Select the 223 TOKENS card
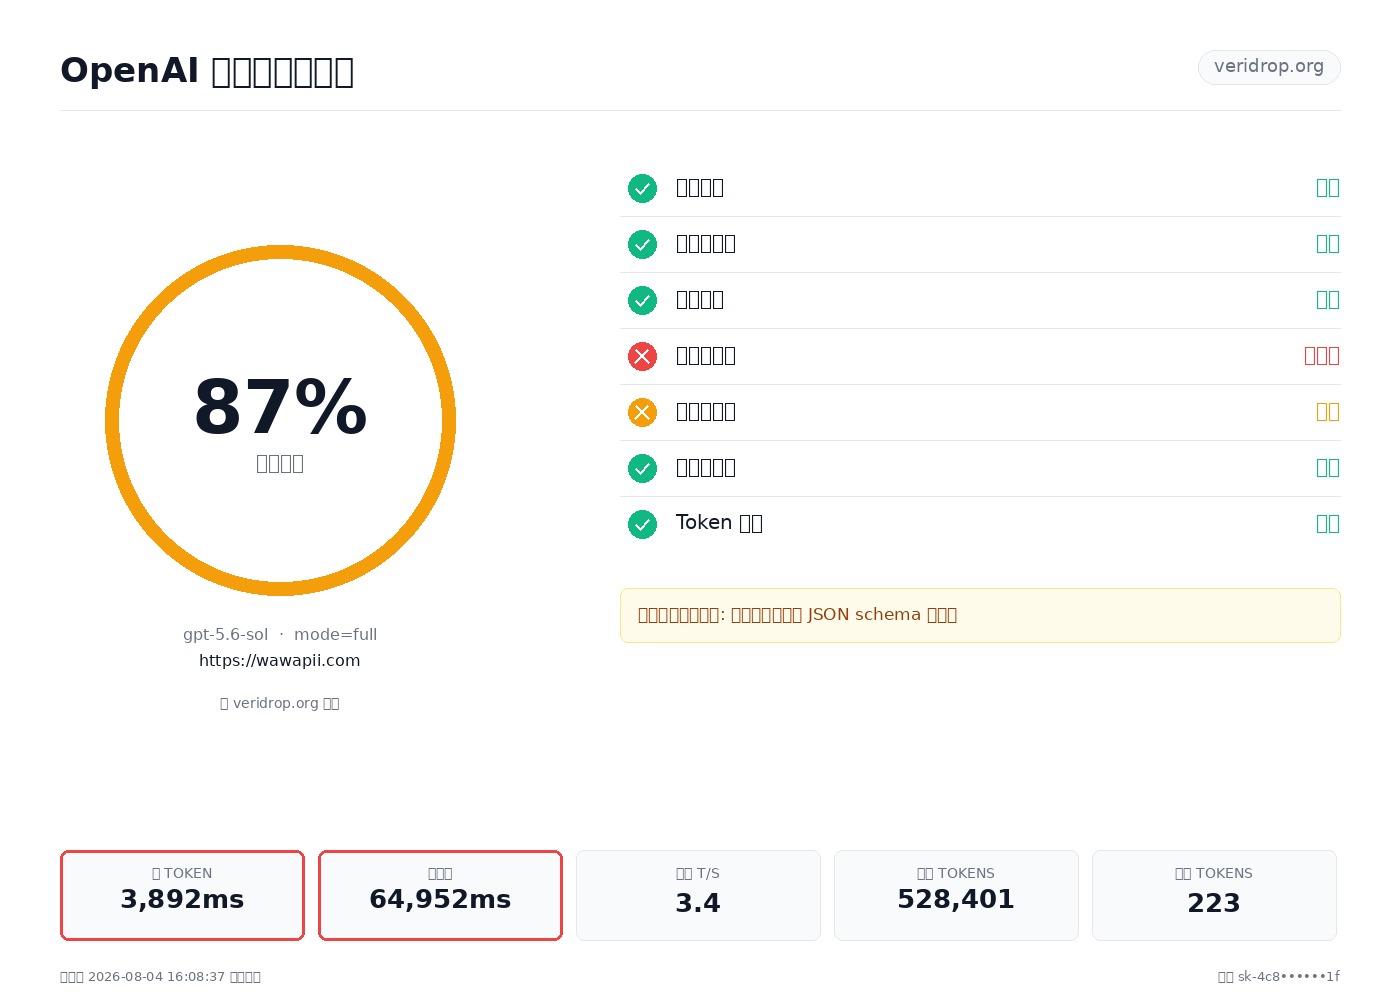This screenshot has width=1400, height=1000. pos(1214,895)
